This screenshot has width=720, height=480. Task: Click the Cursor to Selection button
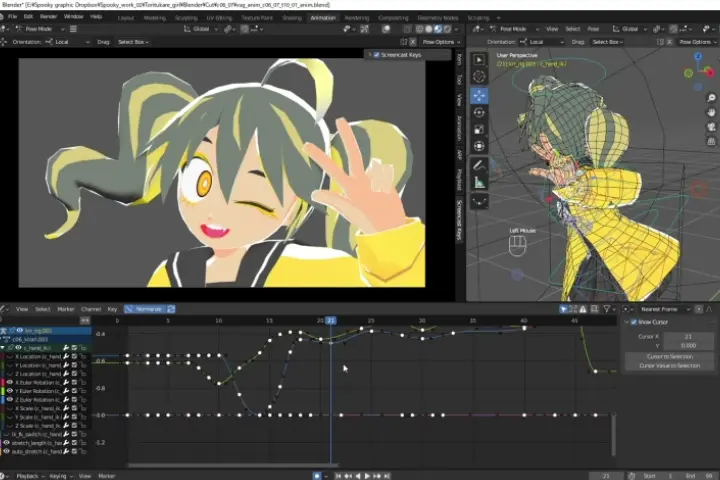tap(669, 356)
